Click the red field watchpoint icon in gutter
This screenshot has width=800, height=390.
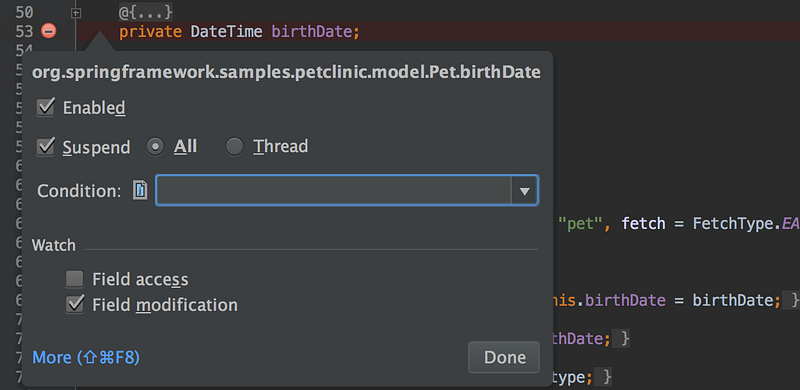point(49,31)
